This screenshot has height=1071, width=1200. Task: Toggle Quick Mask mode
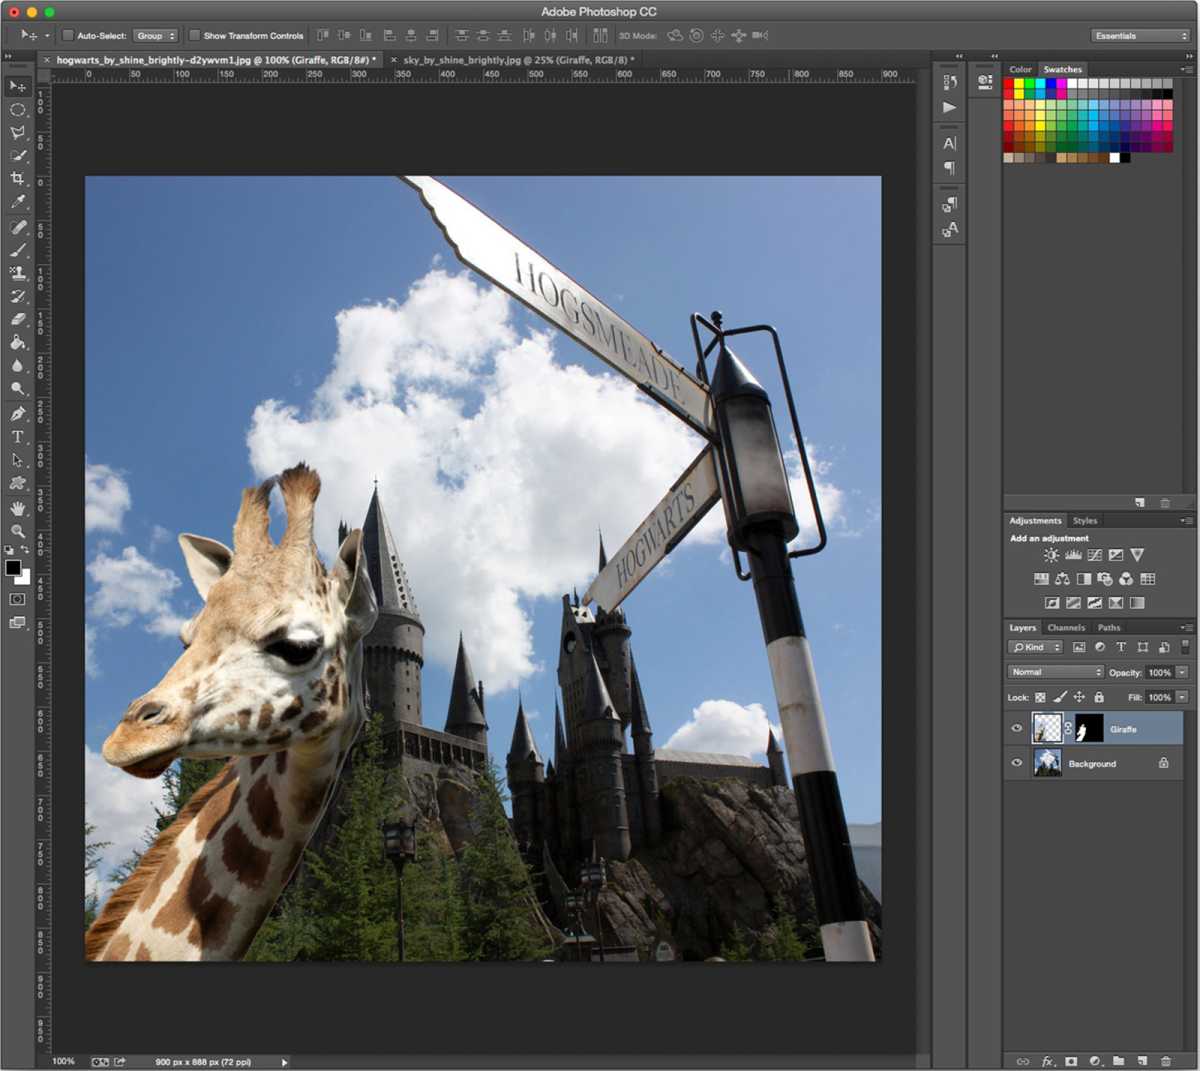pyautogui.click(x=18, y=599)
